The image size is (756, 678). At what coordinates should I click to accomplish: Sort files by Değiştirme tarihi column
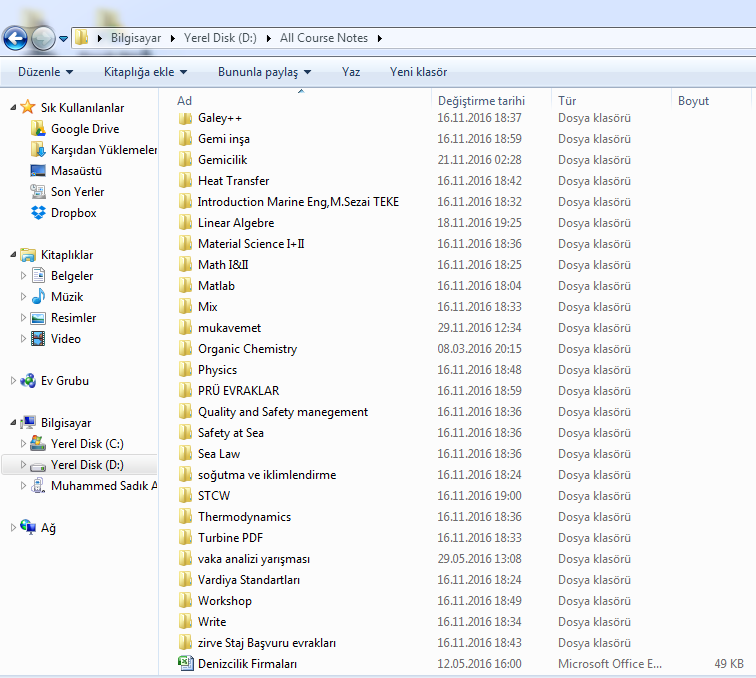(x=481, y=101)
